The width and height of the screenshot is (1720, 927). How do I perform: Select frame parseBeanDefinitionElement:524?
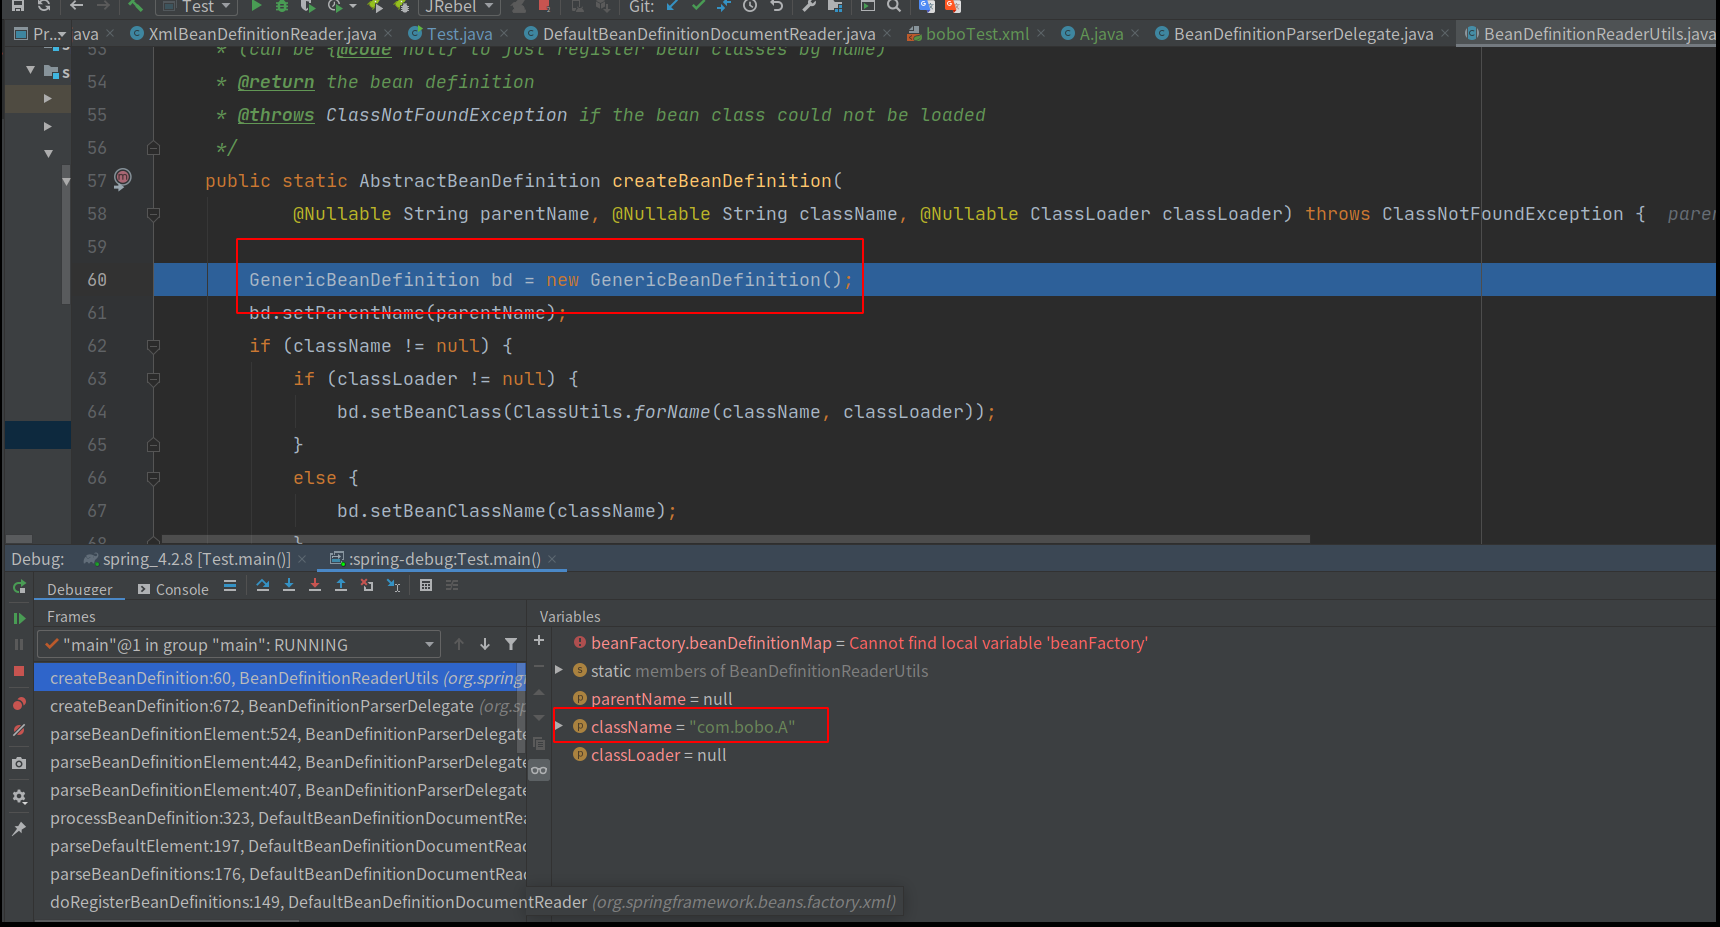click(281, 734)
